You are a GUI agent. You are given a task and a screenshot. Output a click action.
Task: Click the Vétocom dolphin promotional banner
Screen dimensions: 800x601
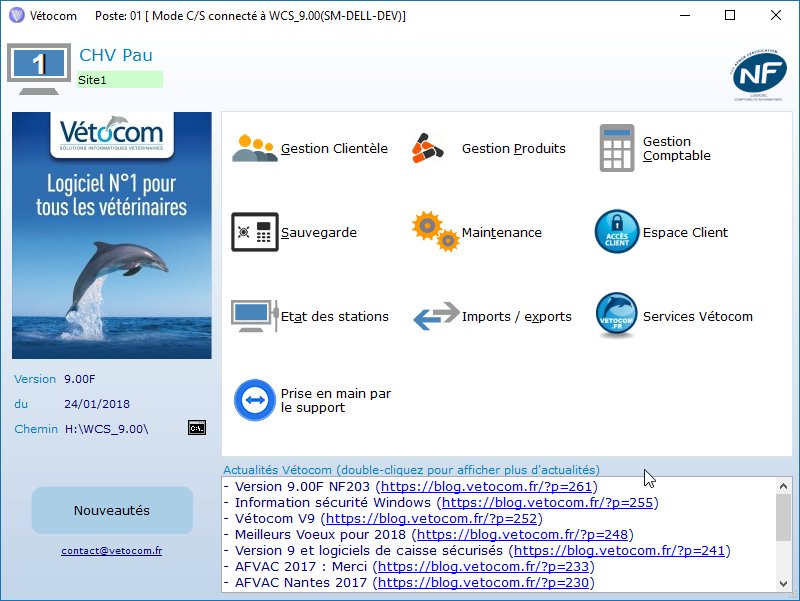tap(112, 235)
